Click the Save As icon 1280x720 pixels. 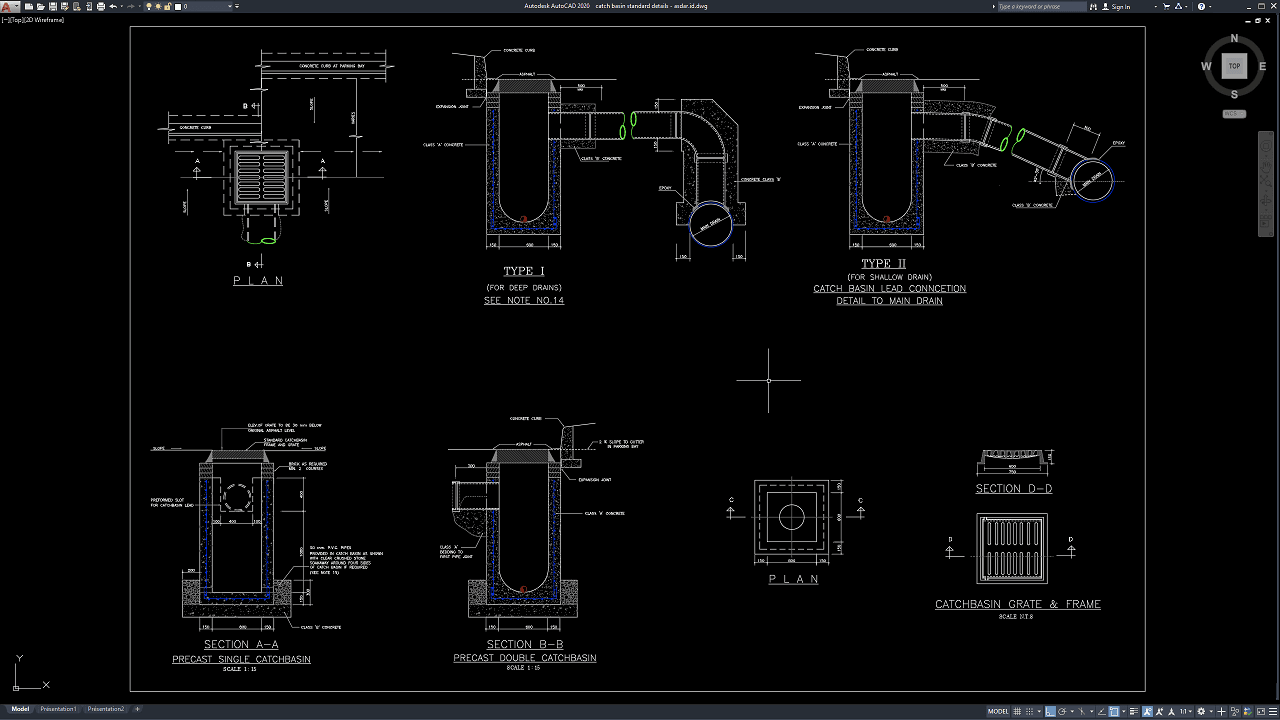click(x=65, y=6)
